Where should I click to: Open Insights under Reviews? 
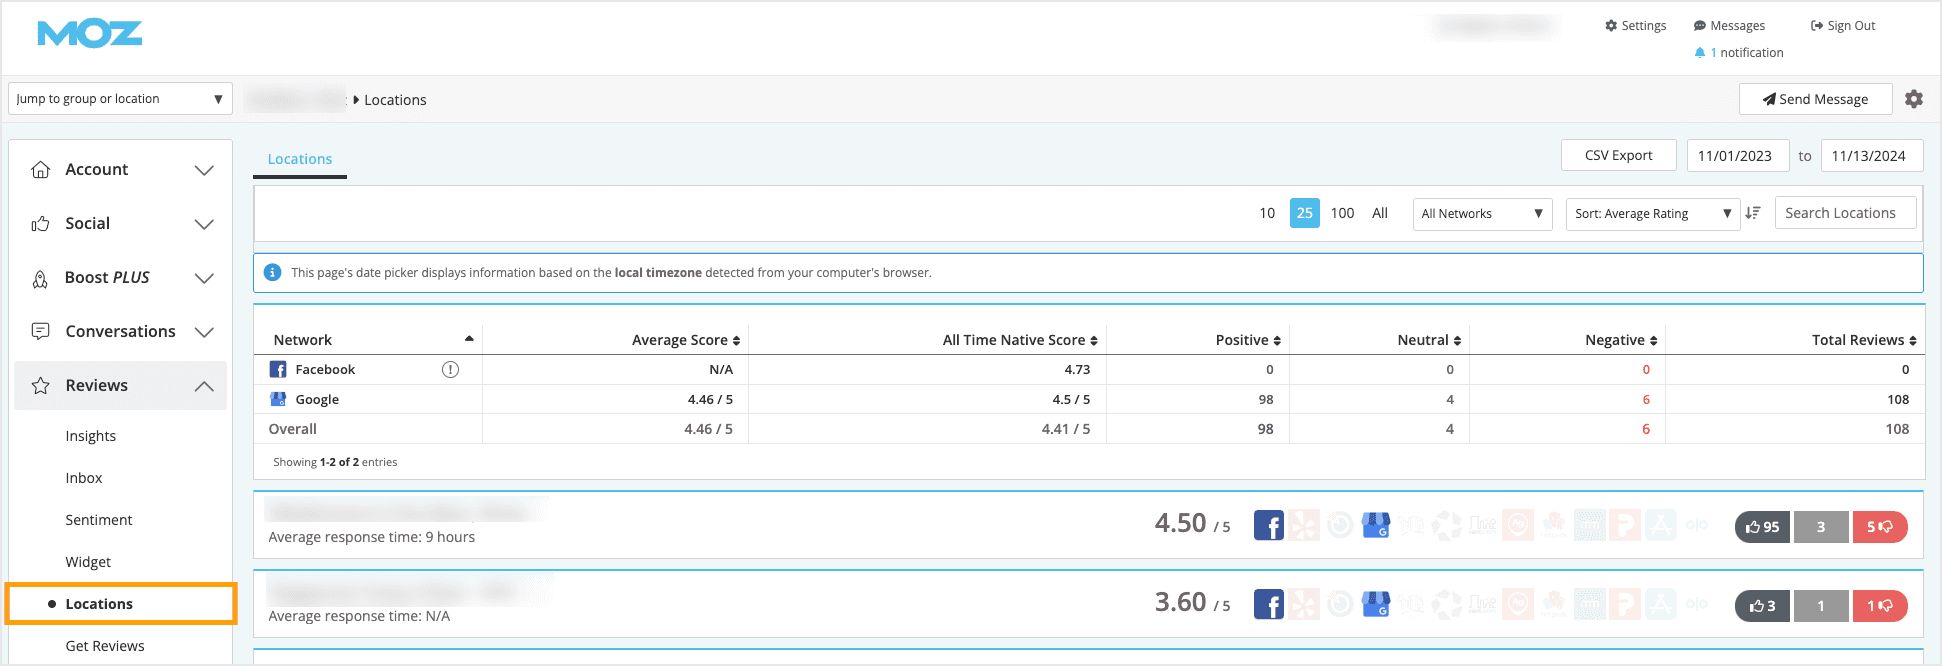91,436
